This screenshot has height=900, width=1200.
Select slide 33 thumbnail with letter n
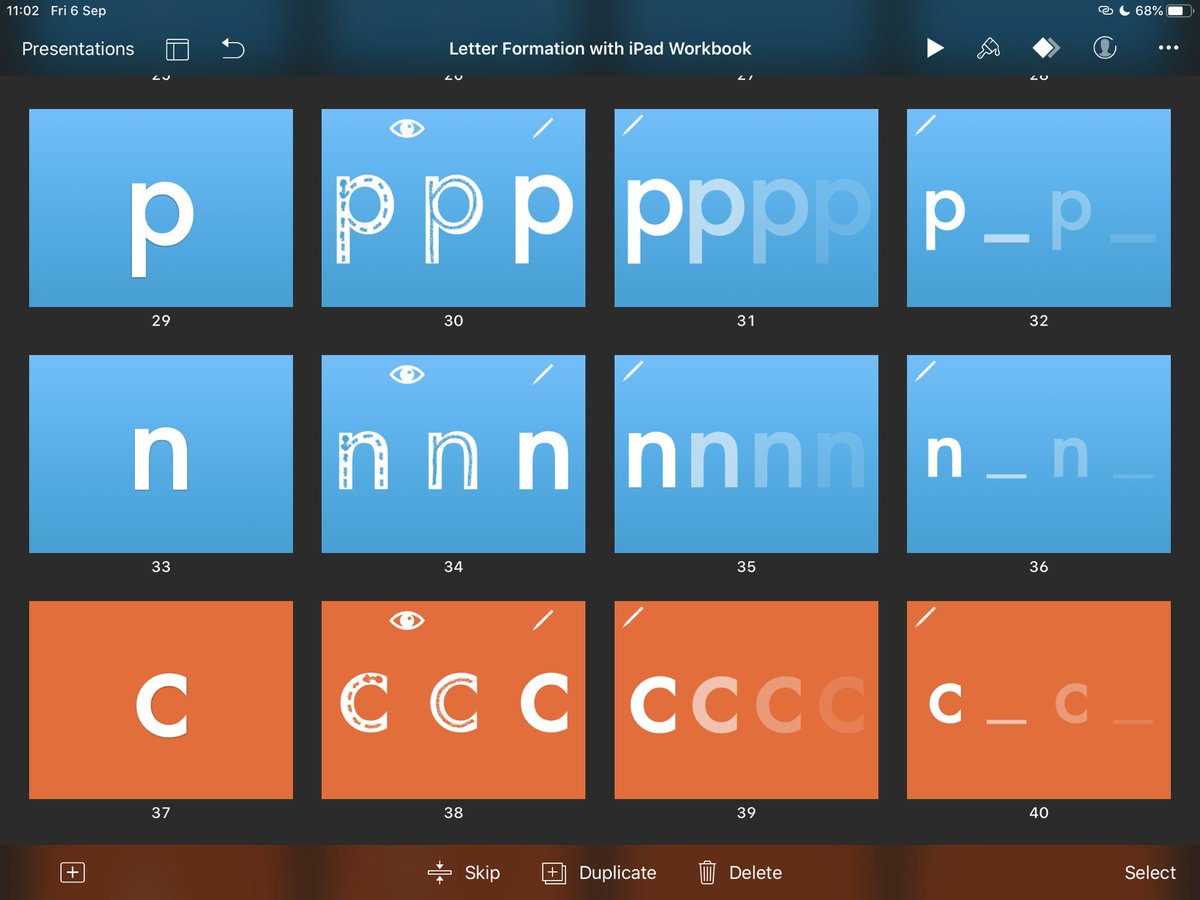click(161, 454)
